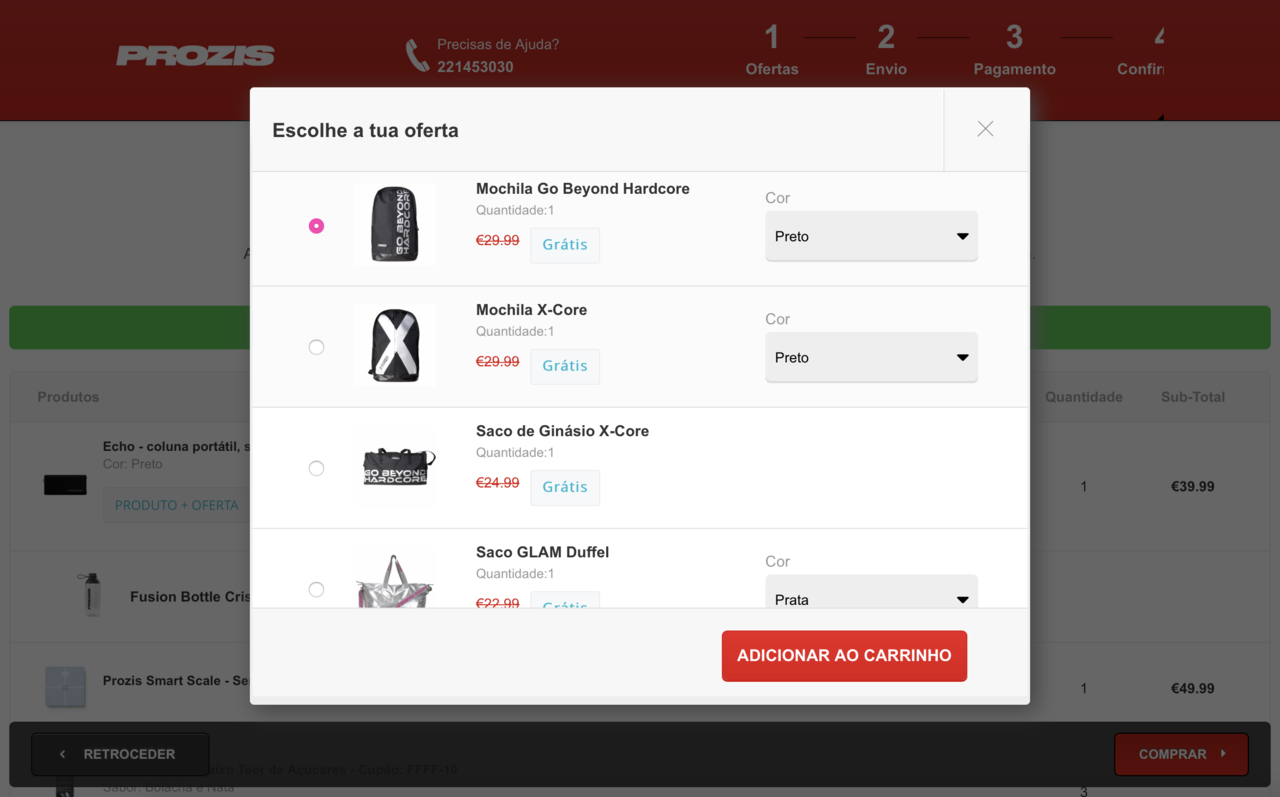The width and height of the screenshot is (1280, 797).
Task: Select the Saco GLAM Duffel radio
Action: click(316, 589)
